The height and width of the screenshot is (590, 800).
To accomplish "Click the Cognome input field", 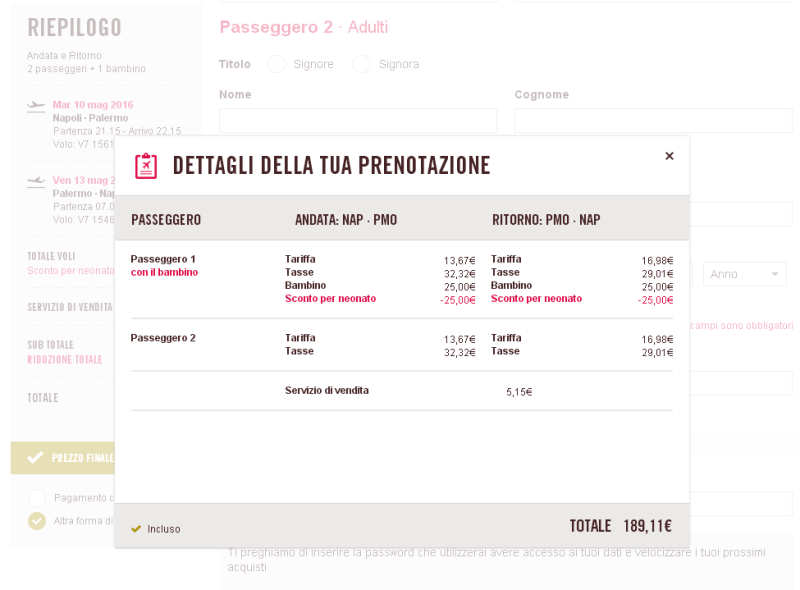I will [654, 120].
